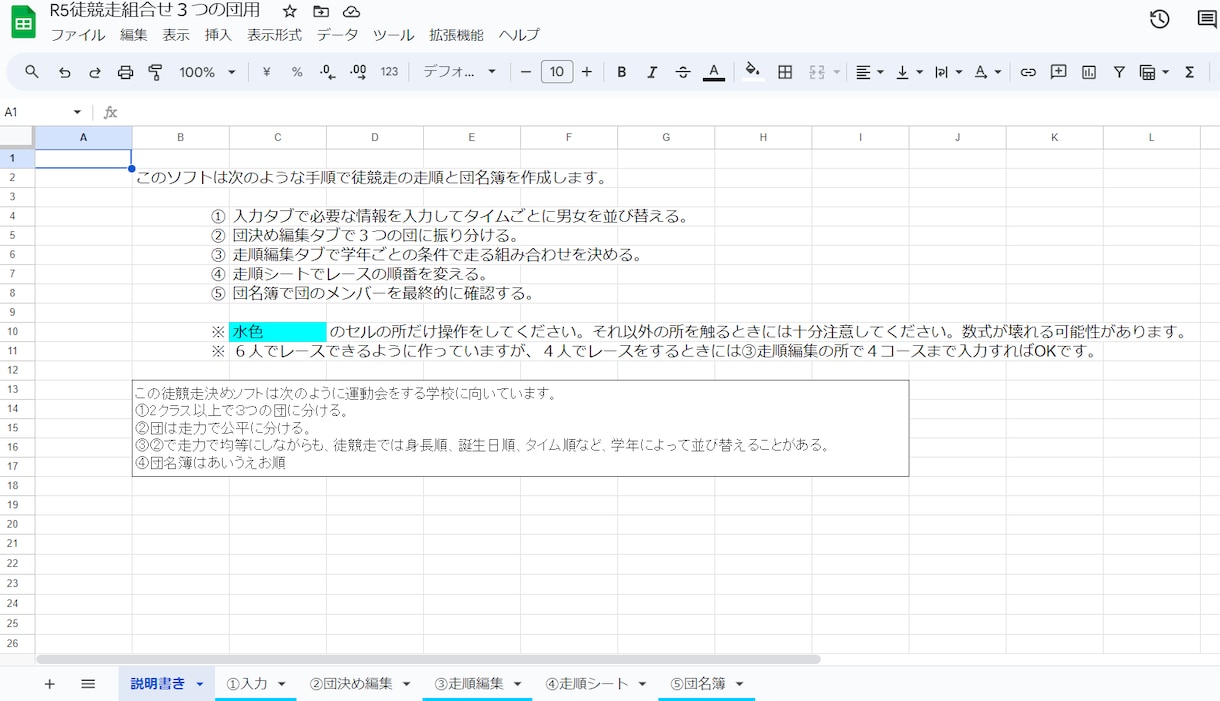This screenshot has width=1220, height=701.
Task: Open the ヘルプ menu
Action: pyautogui.click(x=519, y=35)
